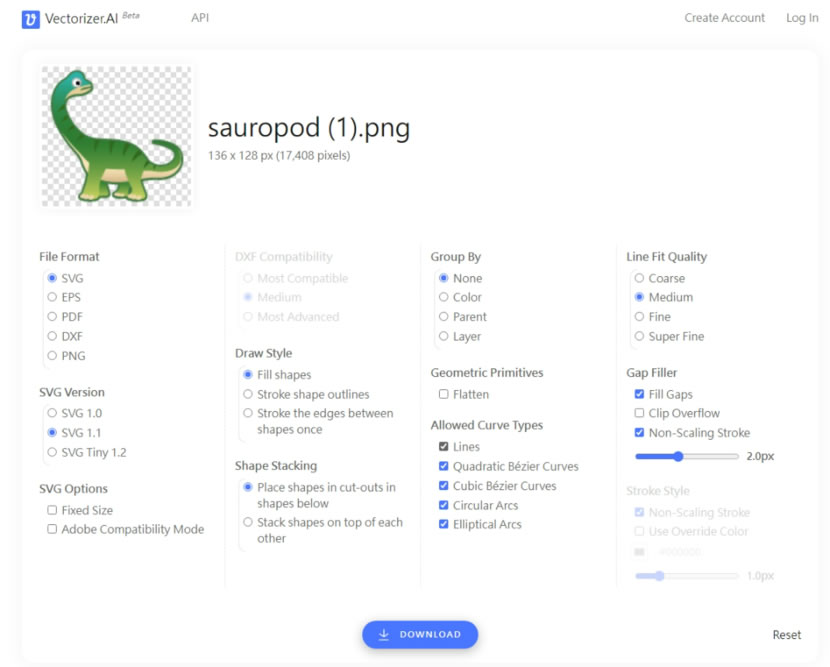Select SVG file format
This screenshot has height=667, width=830.
(x=52, y=278)
